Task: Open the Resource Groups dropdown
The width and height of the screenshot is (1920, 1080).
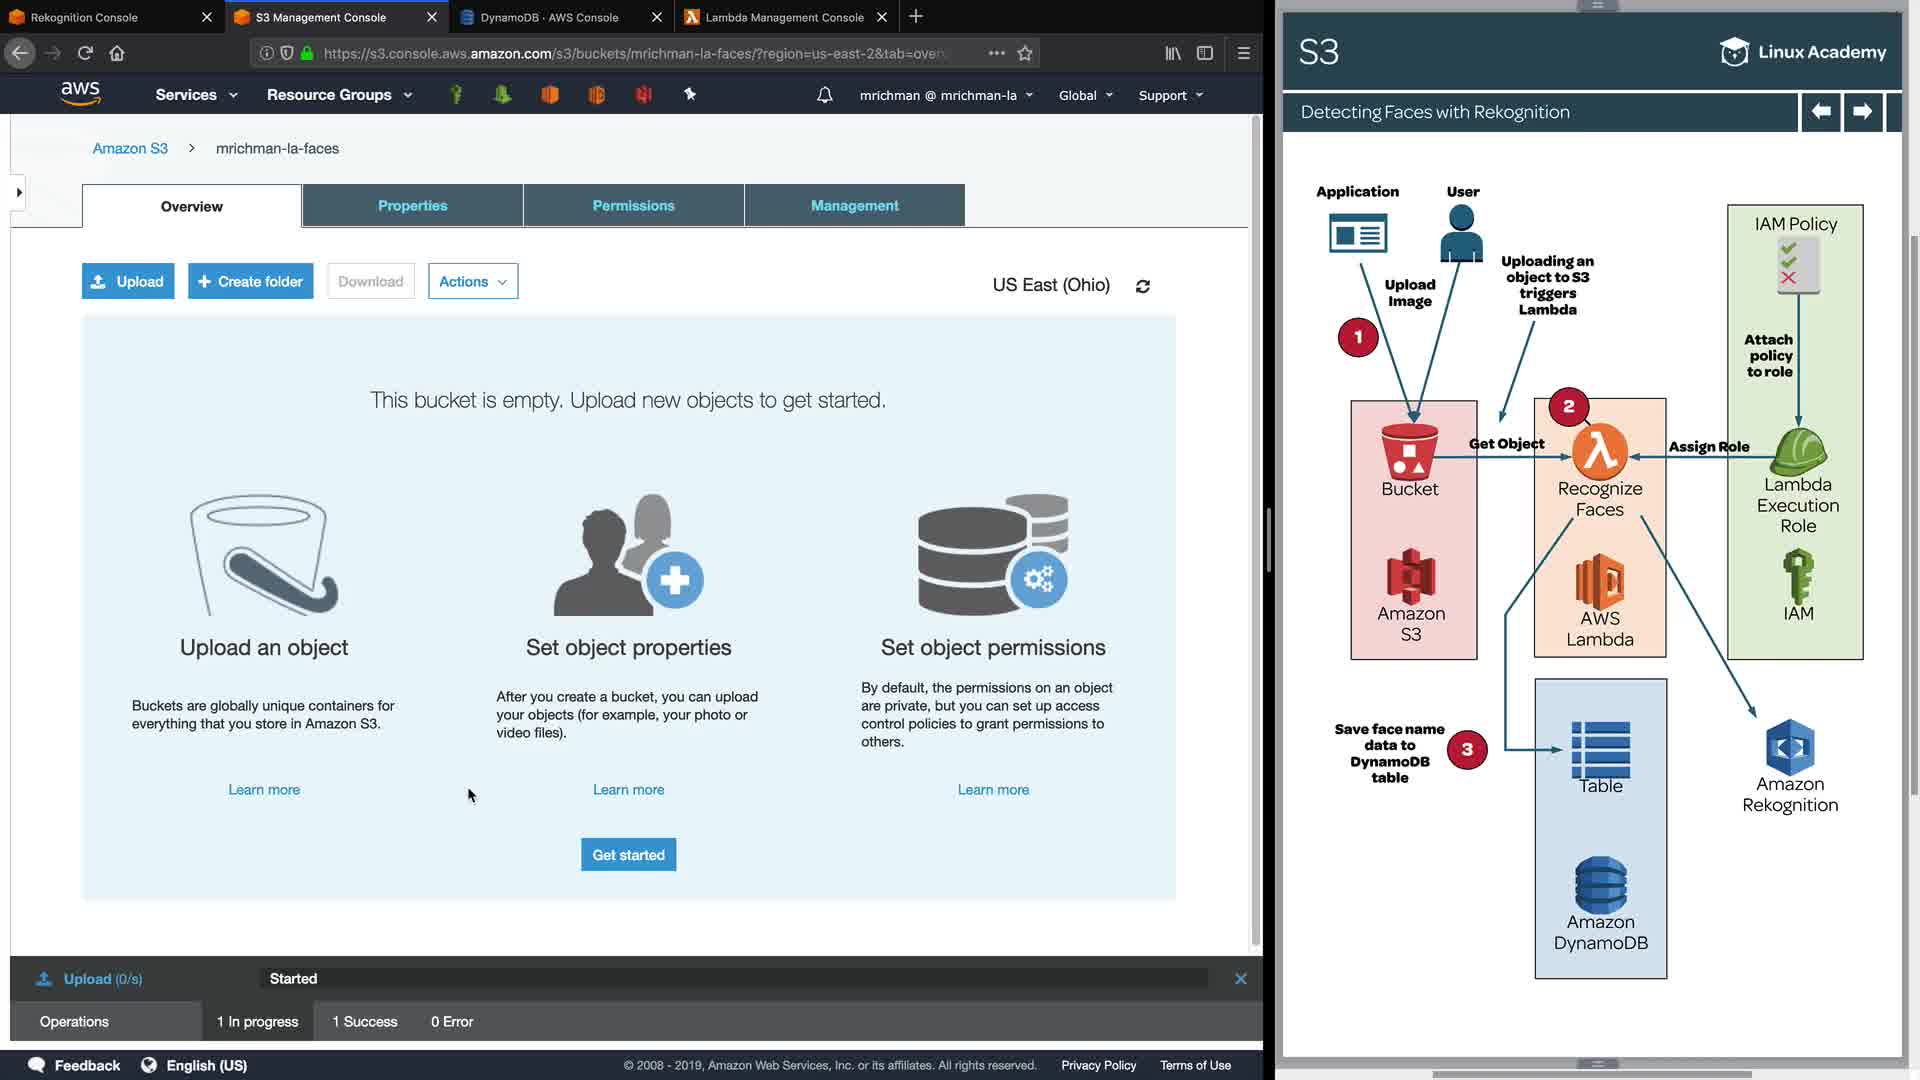Action: pos(339,95)
